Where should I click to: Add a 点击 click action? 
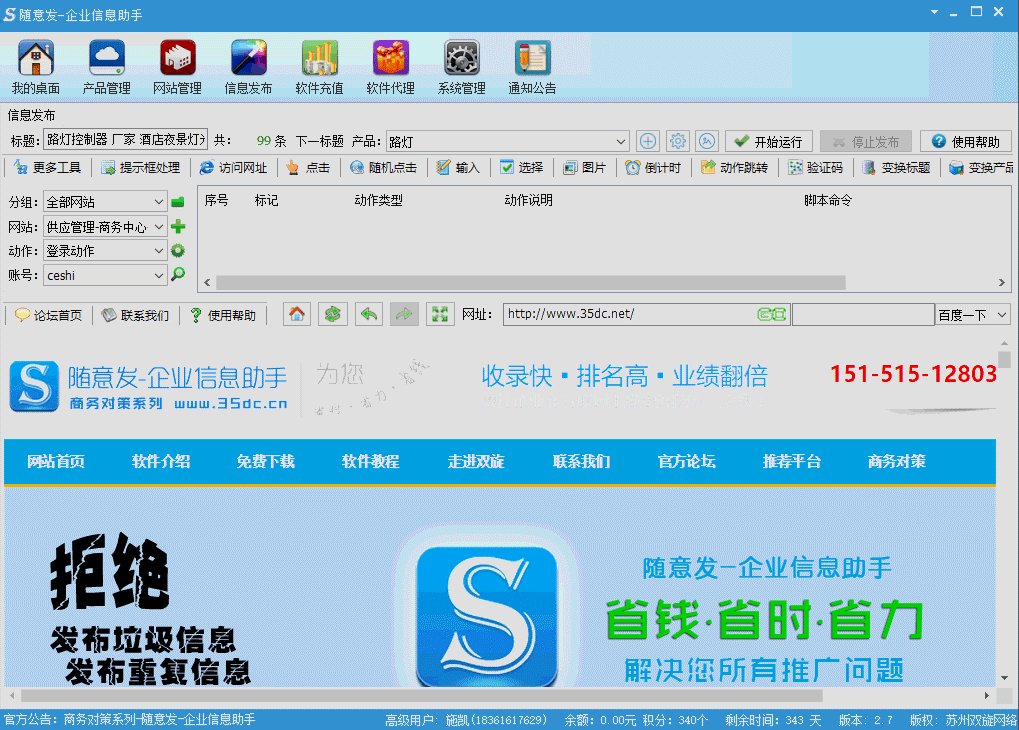[309, 168]
